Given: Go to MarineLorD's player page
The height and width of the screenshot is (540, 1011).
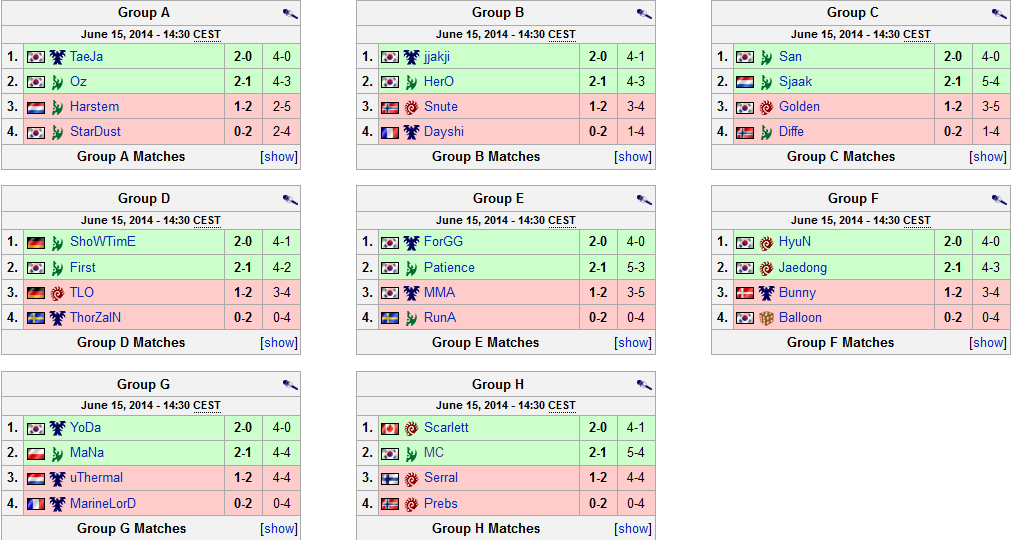Looking at the screenshot, I should coord(103,504).
